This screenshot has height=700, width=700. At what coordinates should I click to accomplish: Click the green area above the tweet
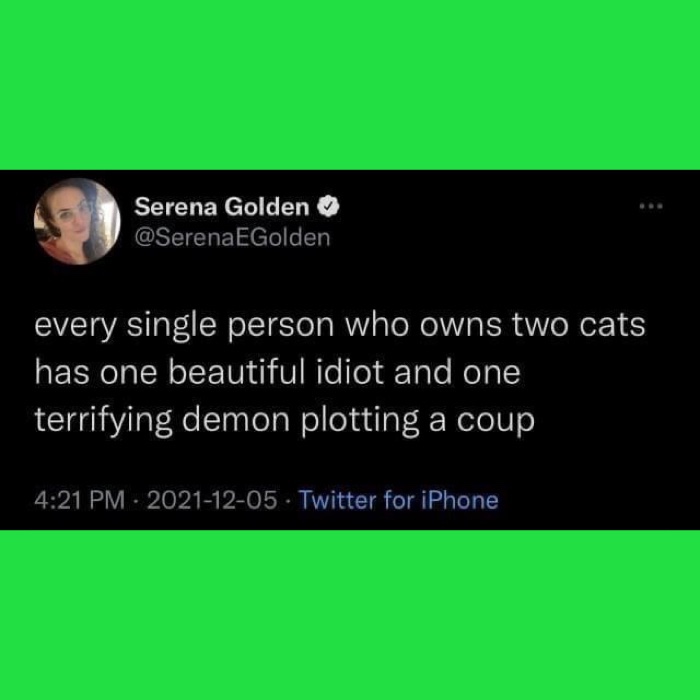point(350,85)
